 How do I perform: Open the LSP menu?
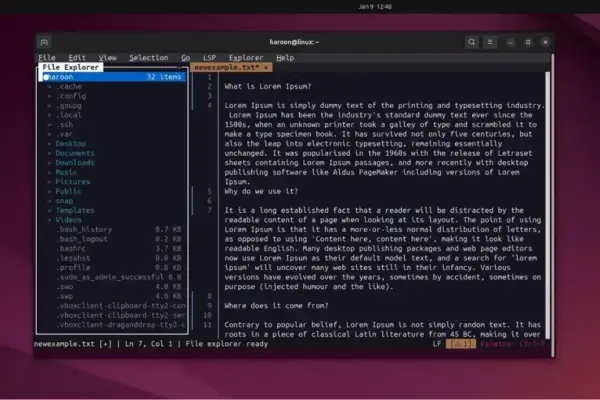(209, 58)
